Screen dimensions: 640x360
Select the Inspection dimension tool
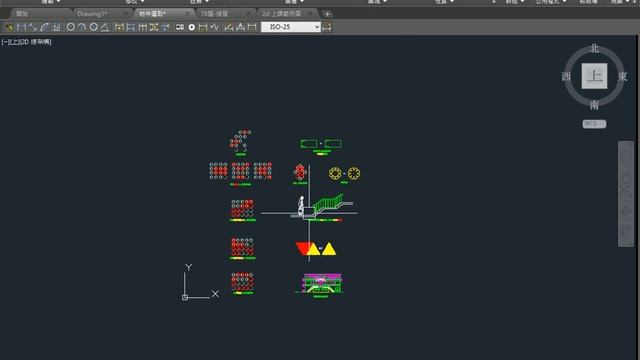pos(203,27)
